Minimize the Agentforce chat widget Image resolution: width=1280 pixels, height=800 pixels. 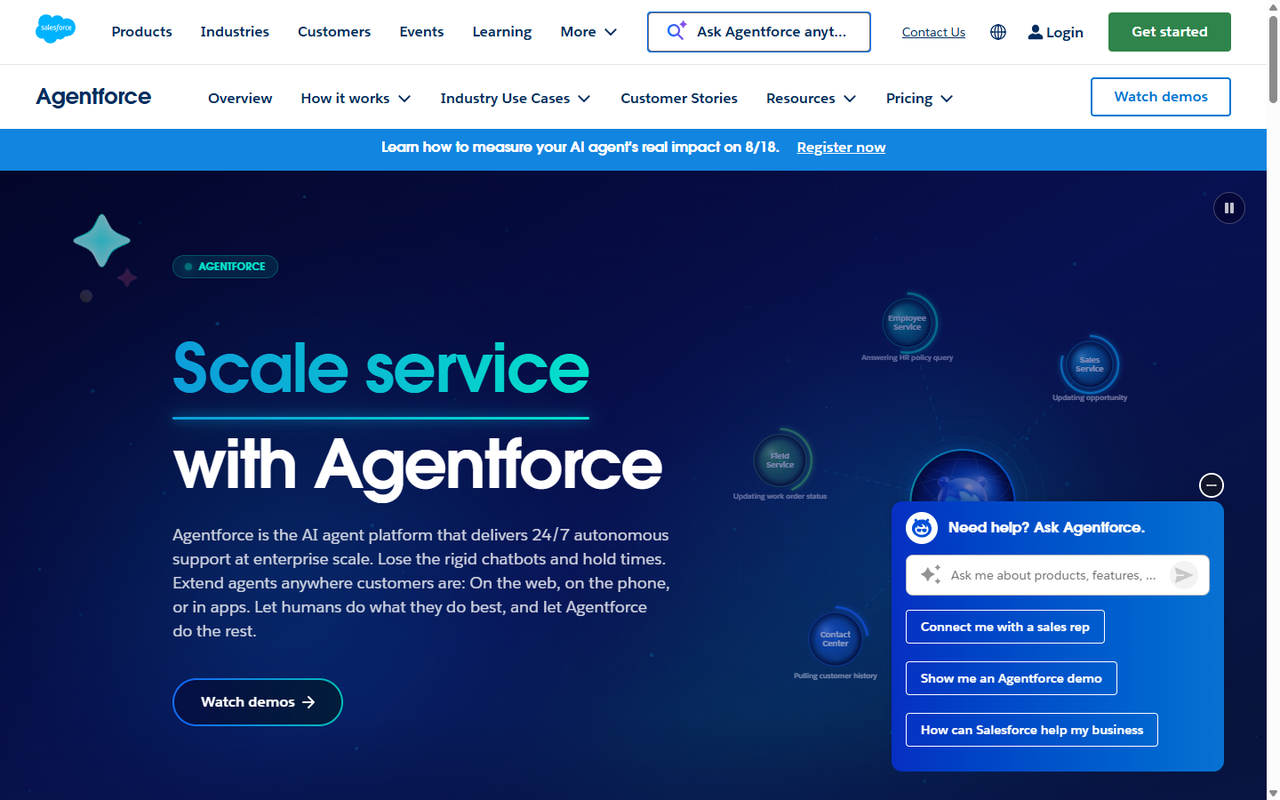(1211, 485)
